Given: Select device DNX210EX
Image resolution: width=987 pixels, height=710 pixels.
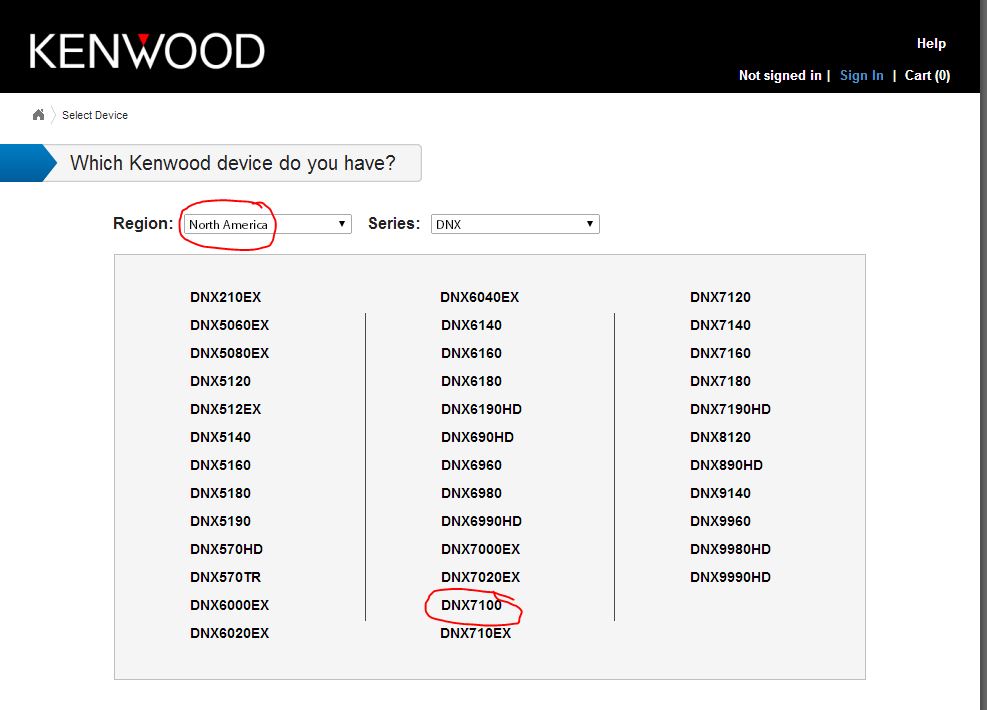Looking at the screenshot, I should click(225, 297).
